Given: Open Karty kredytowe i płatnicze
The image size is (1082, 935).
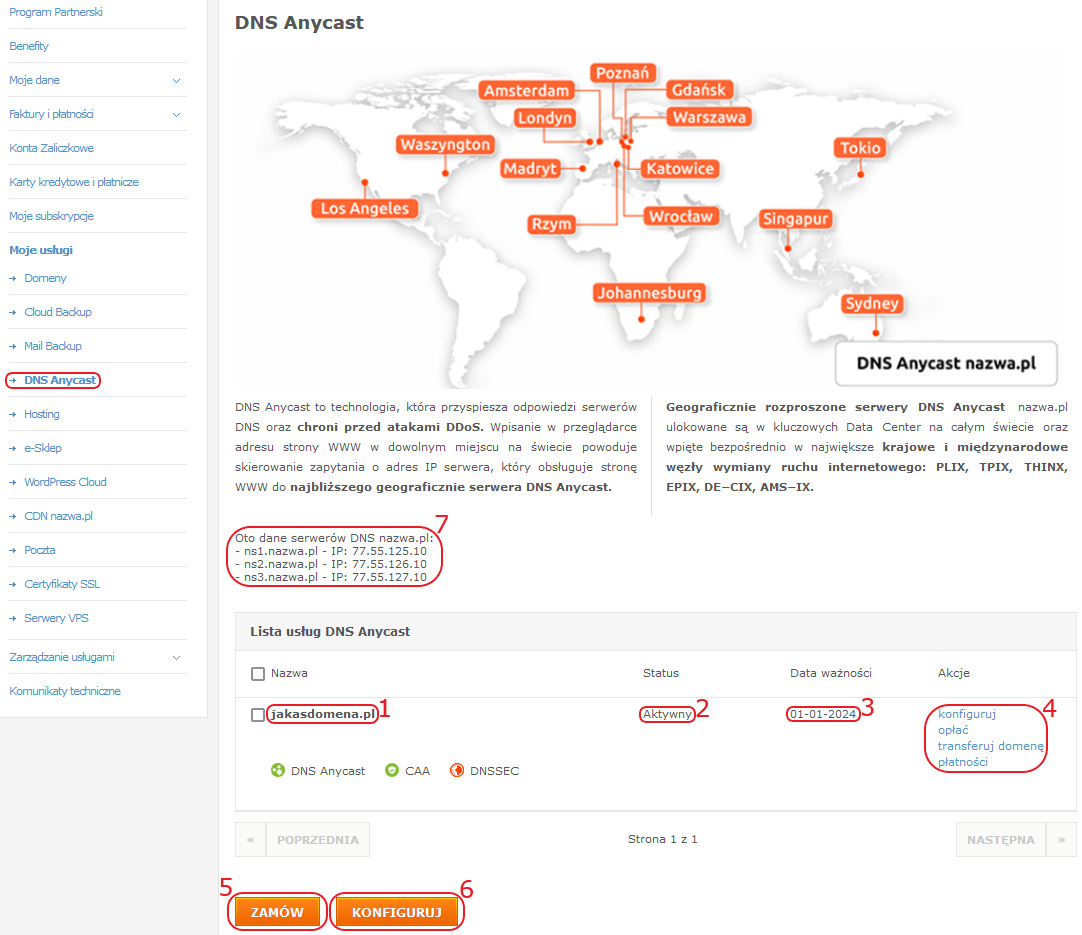Looking at the screenshot, I should [x=74, y=182].
